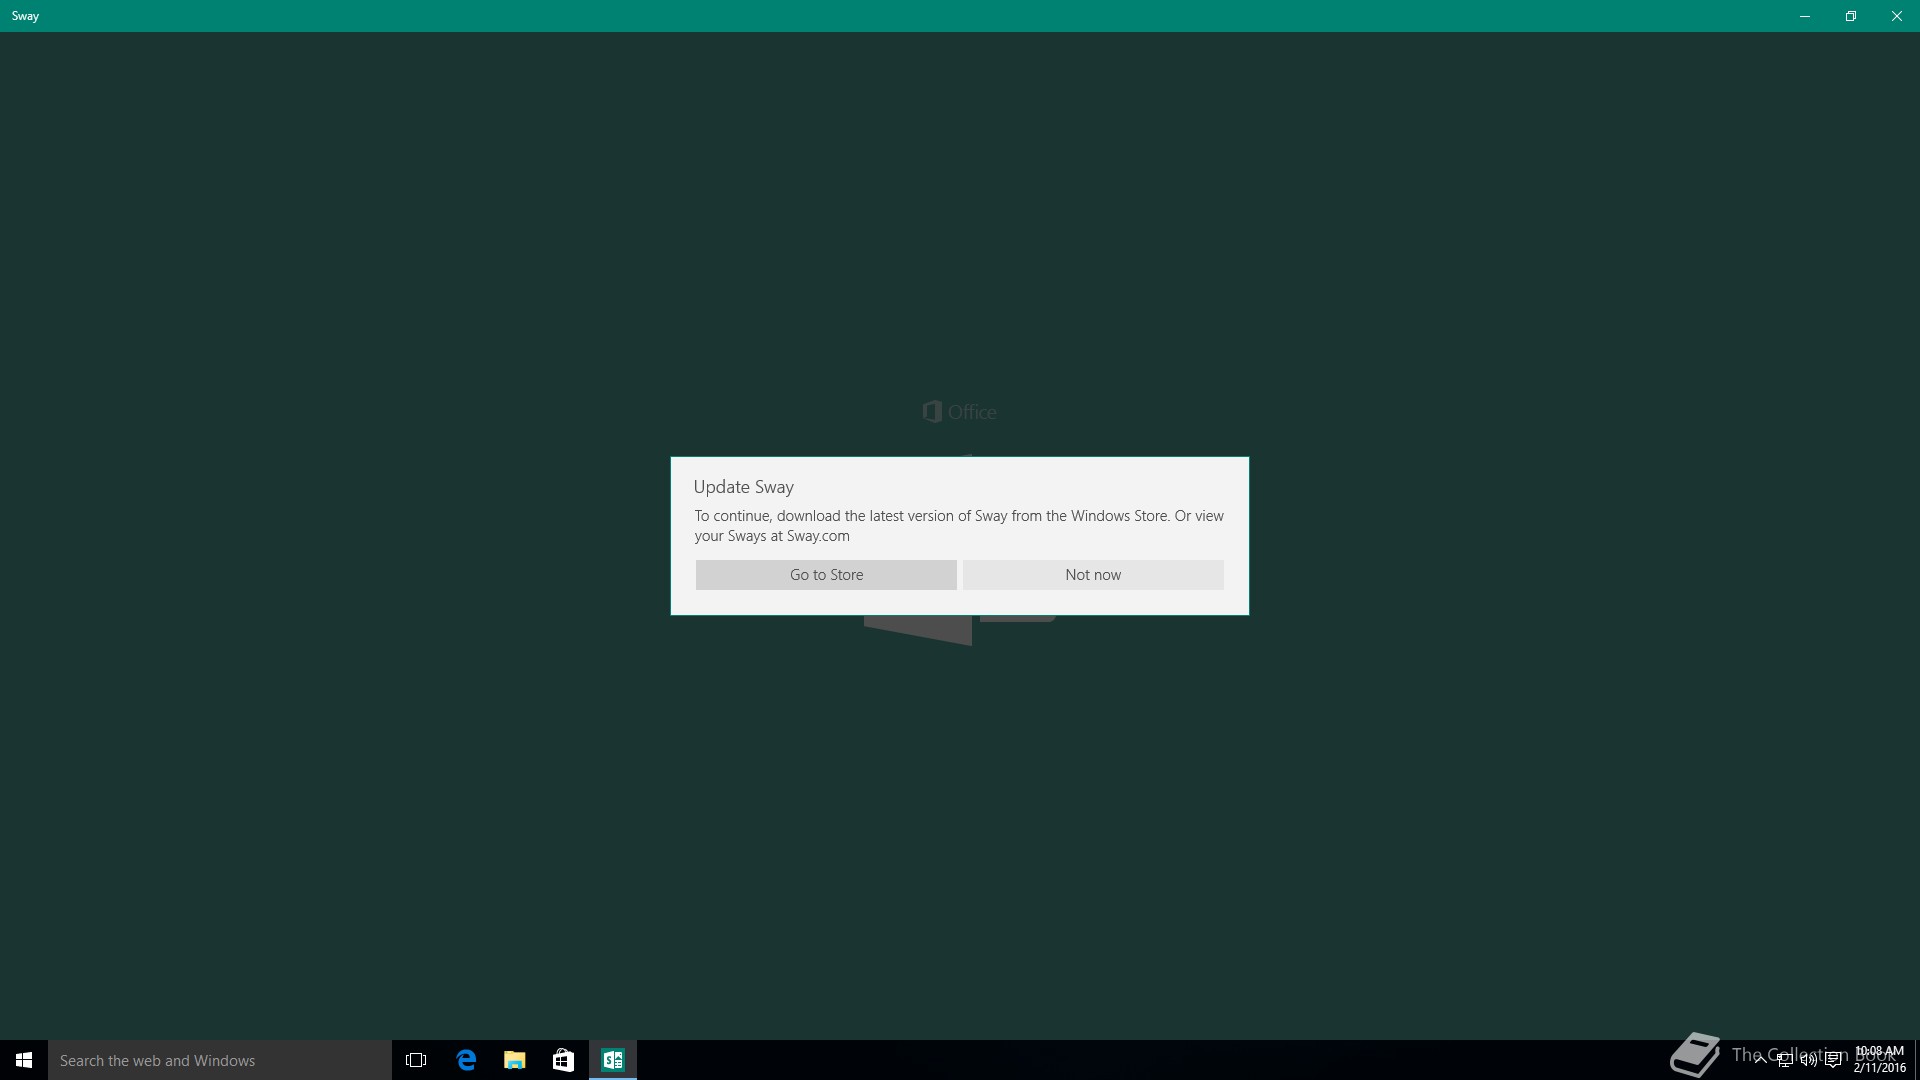The height and width of the screenshot is (1080, 1920).
Task: Open File Explorer from the taskbar
Action: coord(515,1060)
